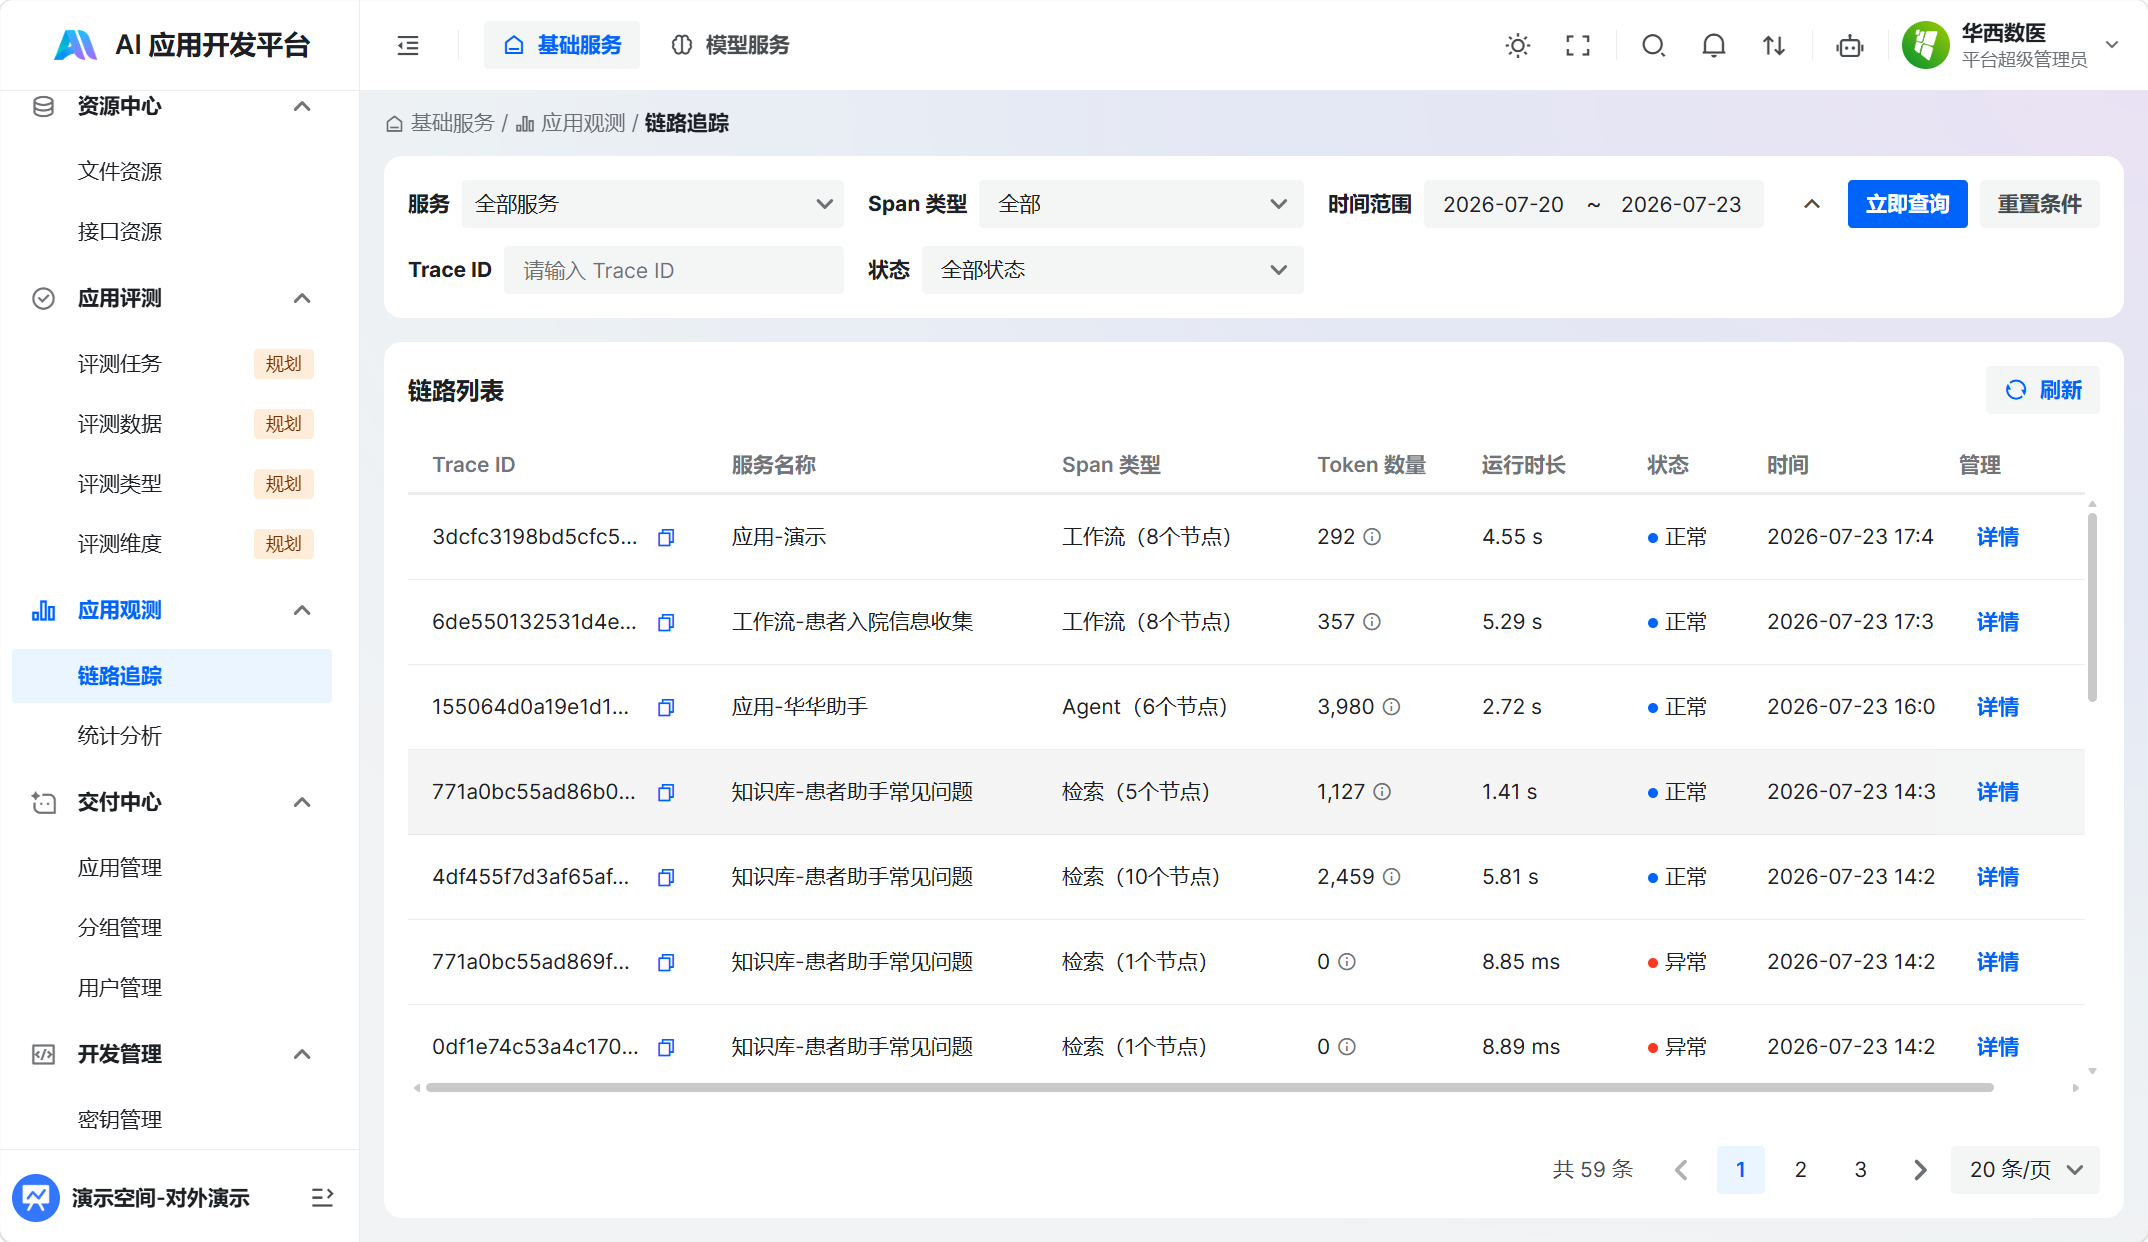Viewport: 2148px width, 1242px height.
Task: Click the home icon in breadcrumb
Action: (x=394, y=124)
